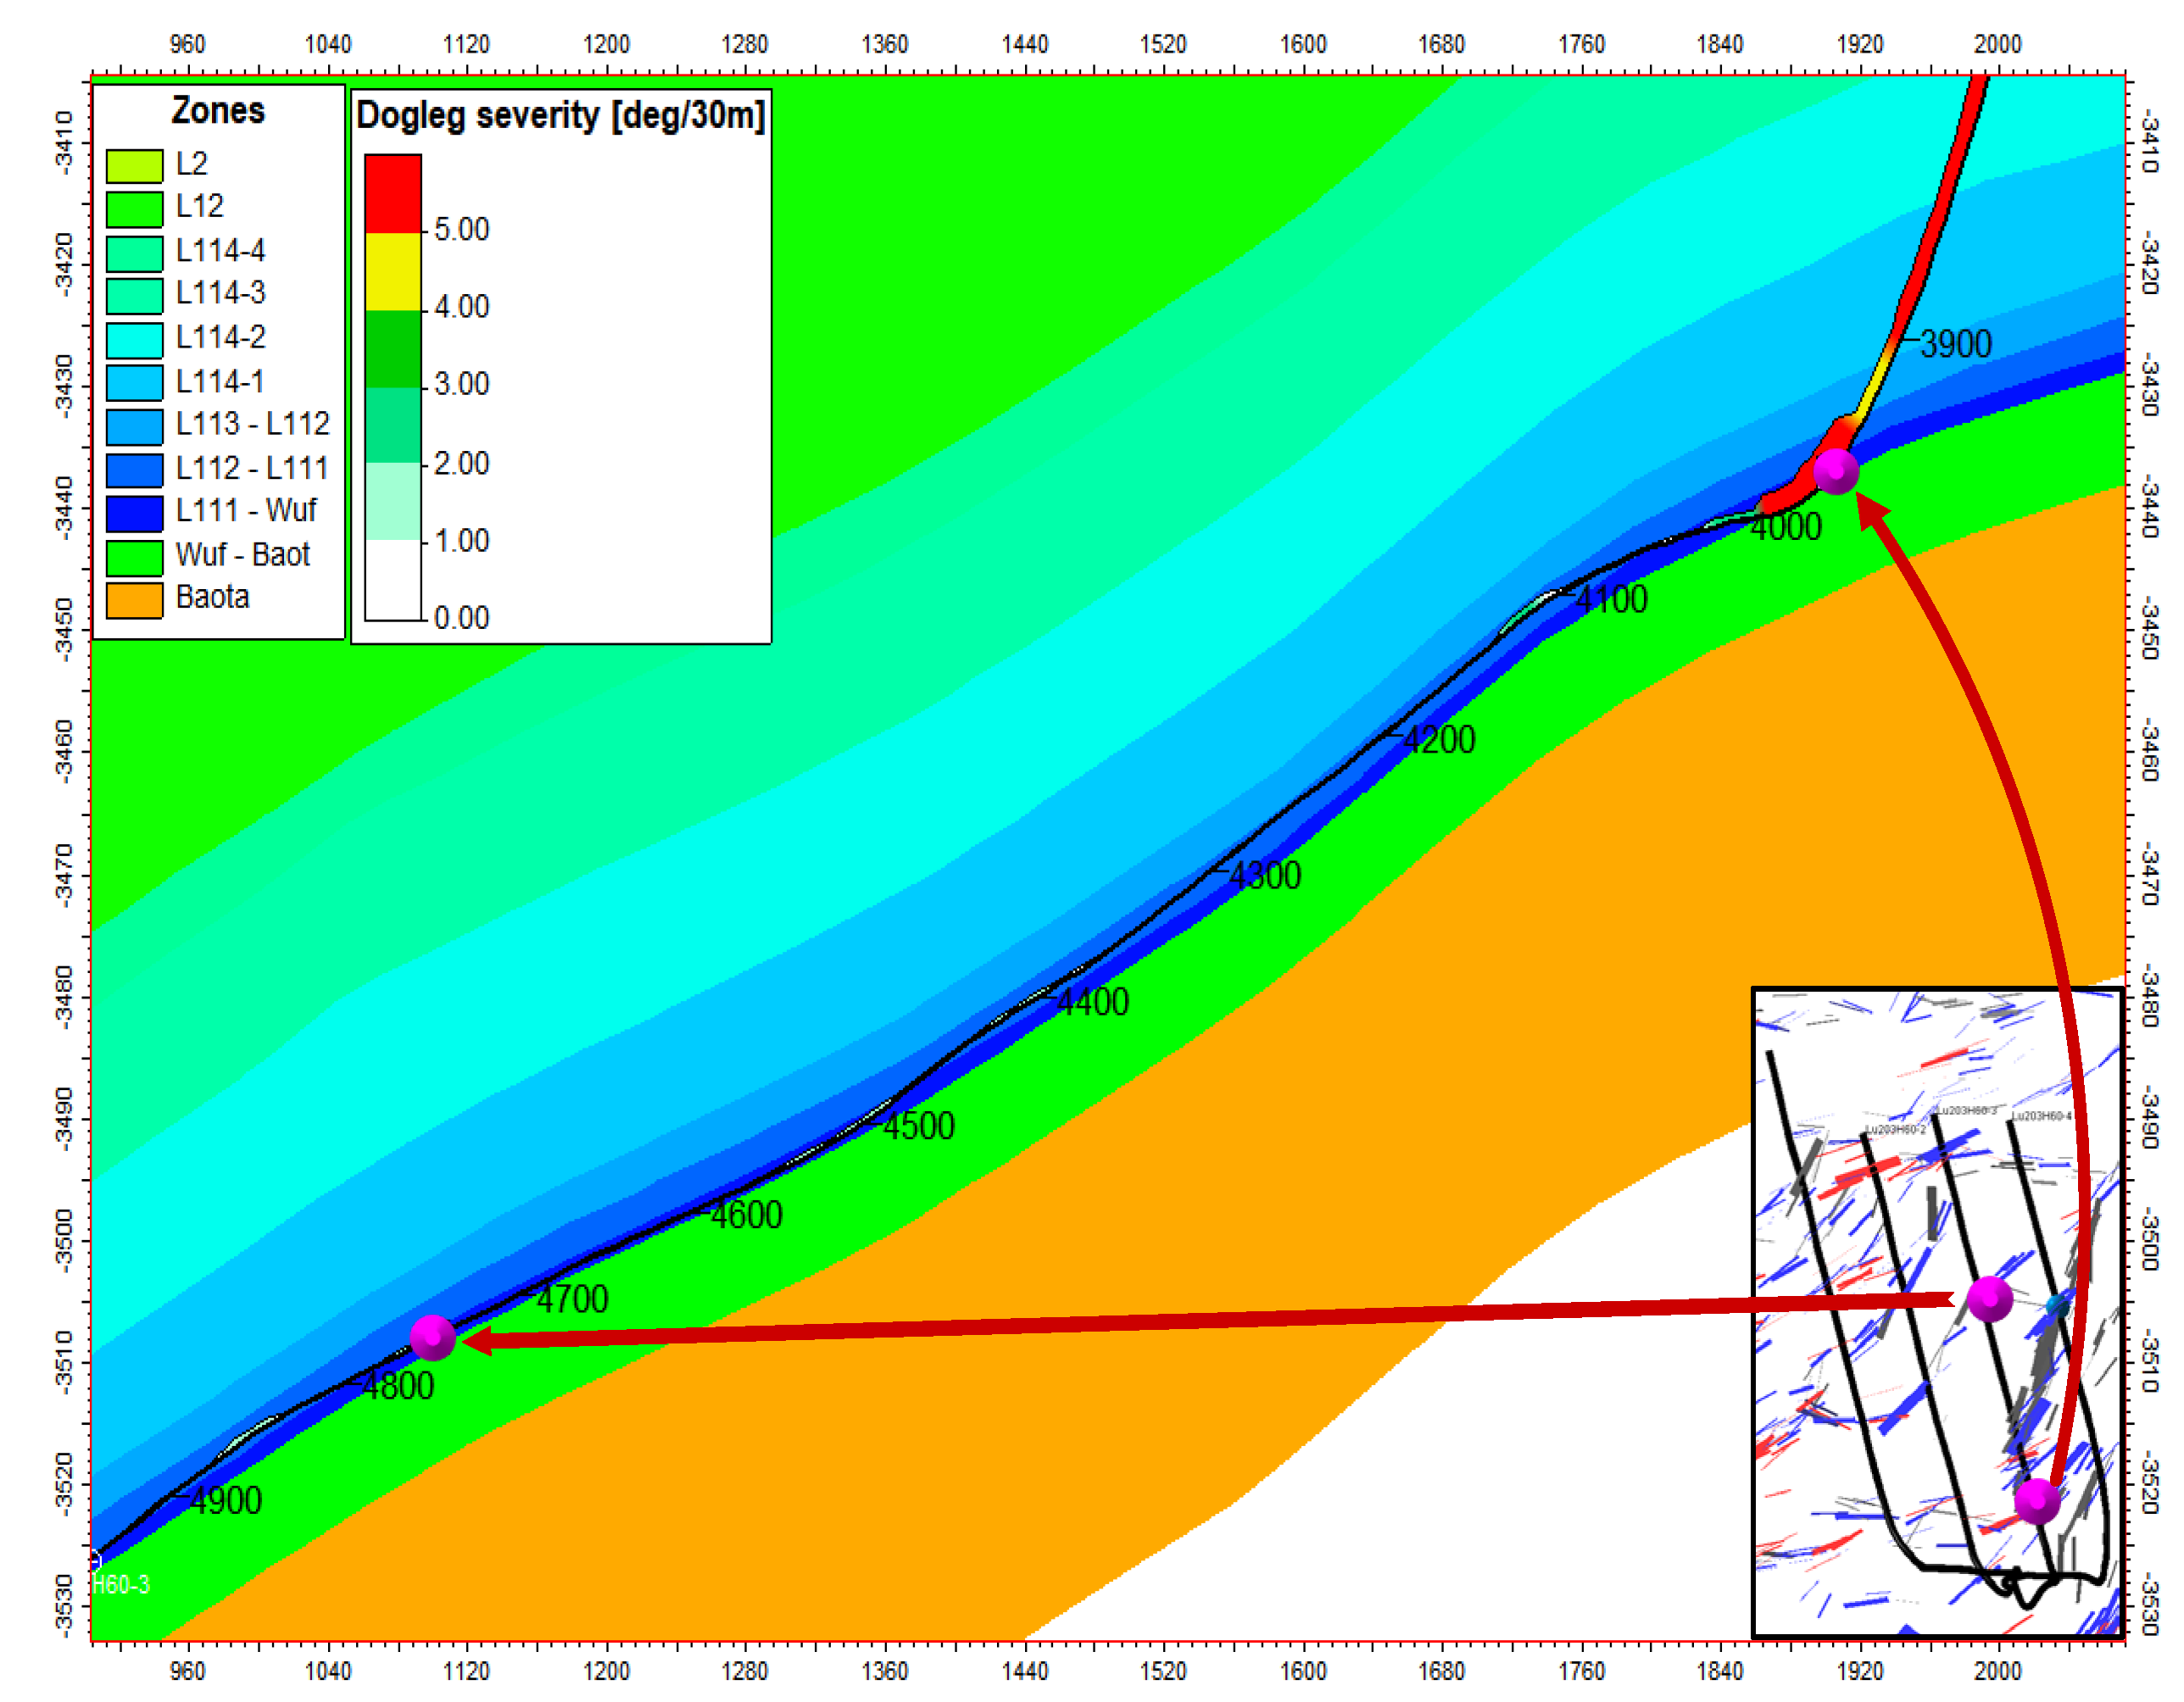This screenshot has height=1702, width=2184.
Task: Click the lower magenta marker in inset map
Action: (2037, 1501)
